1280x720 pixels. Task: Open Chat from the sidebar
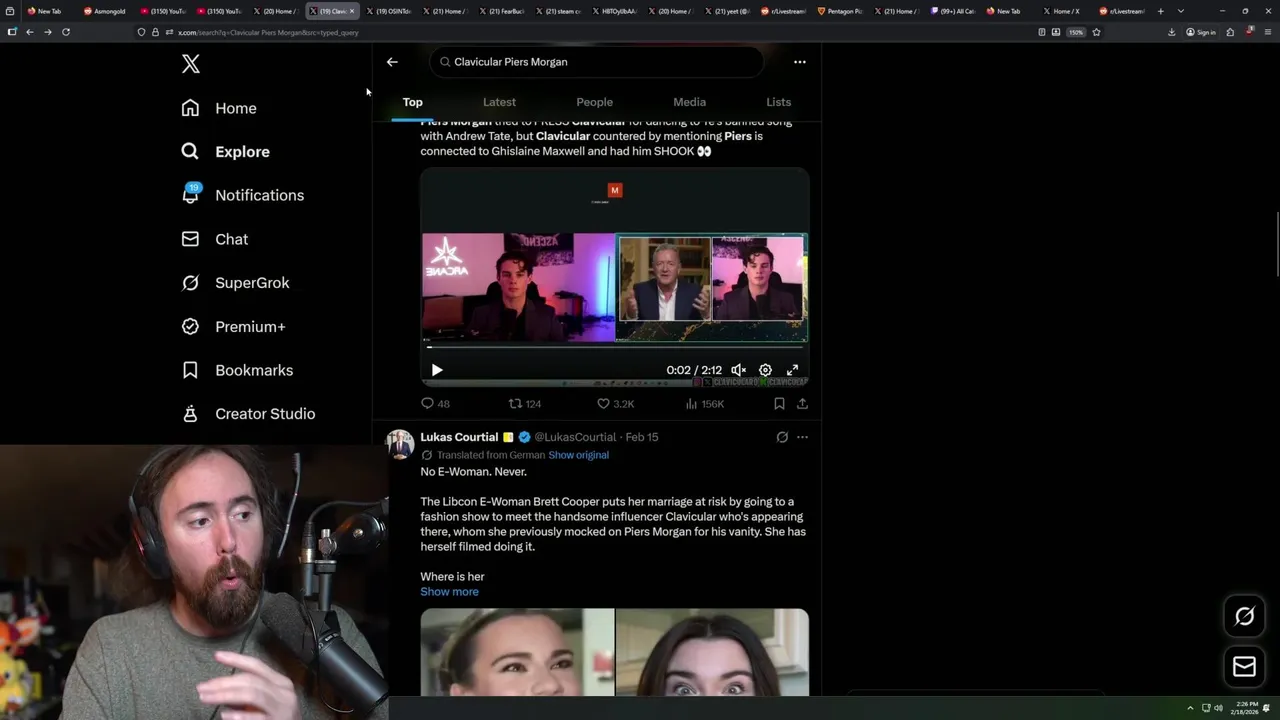214,239
